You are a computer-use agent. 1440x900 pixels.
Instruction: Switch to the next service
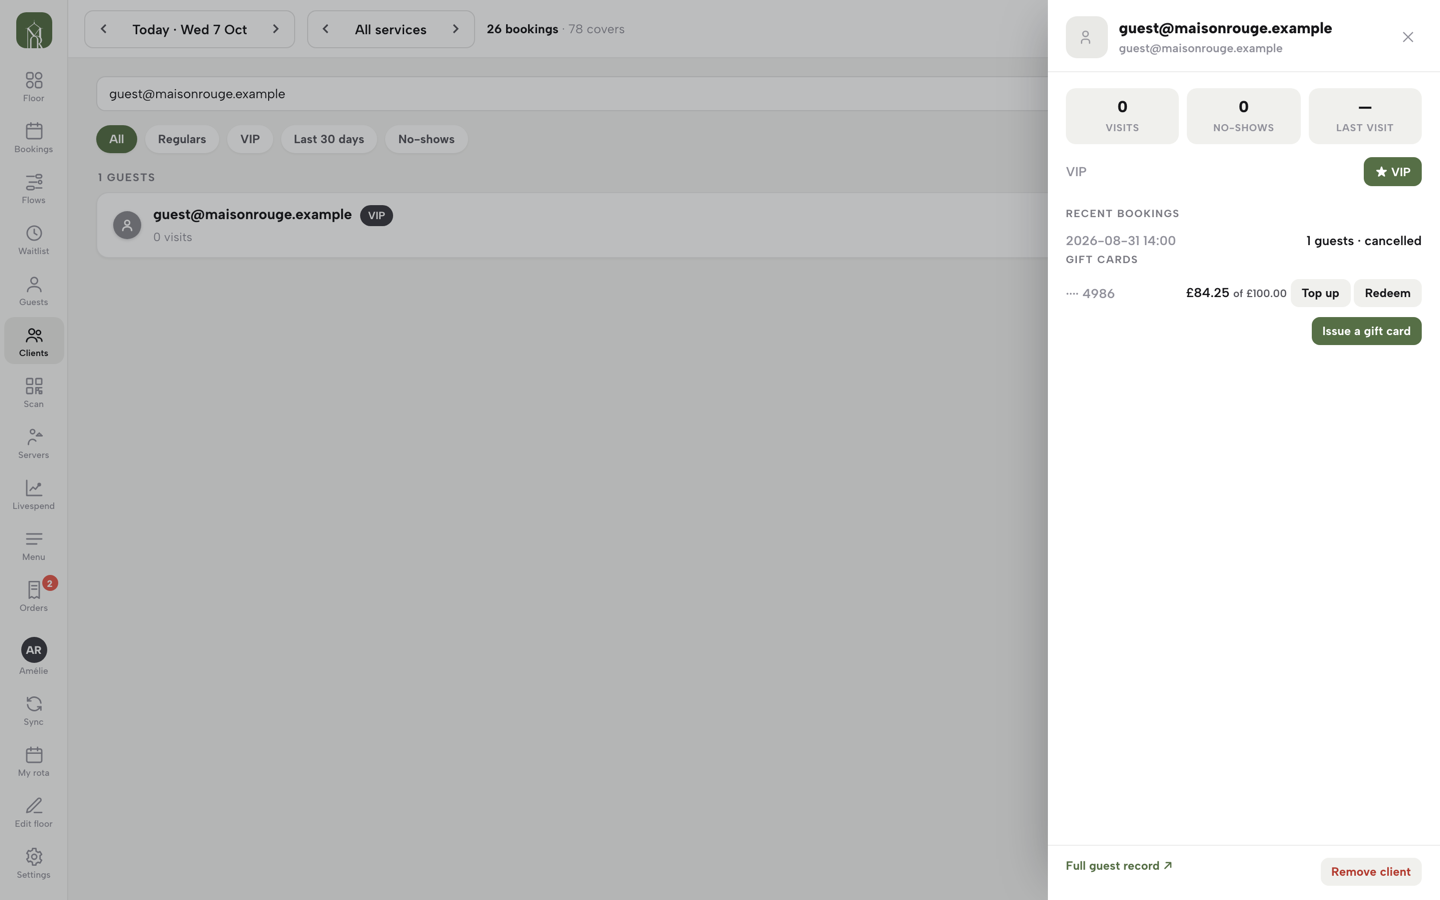pos(456,29)
